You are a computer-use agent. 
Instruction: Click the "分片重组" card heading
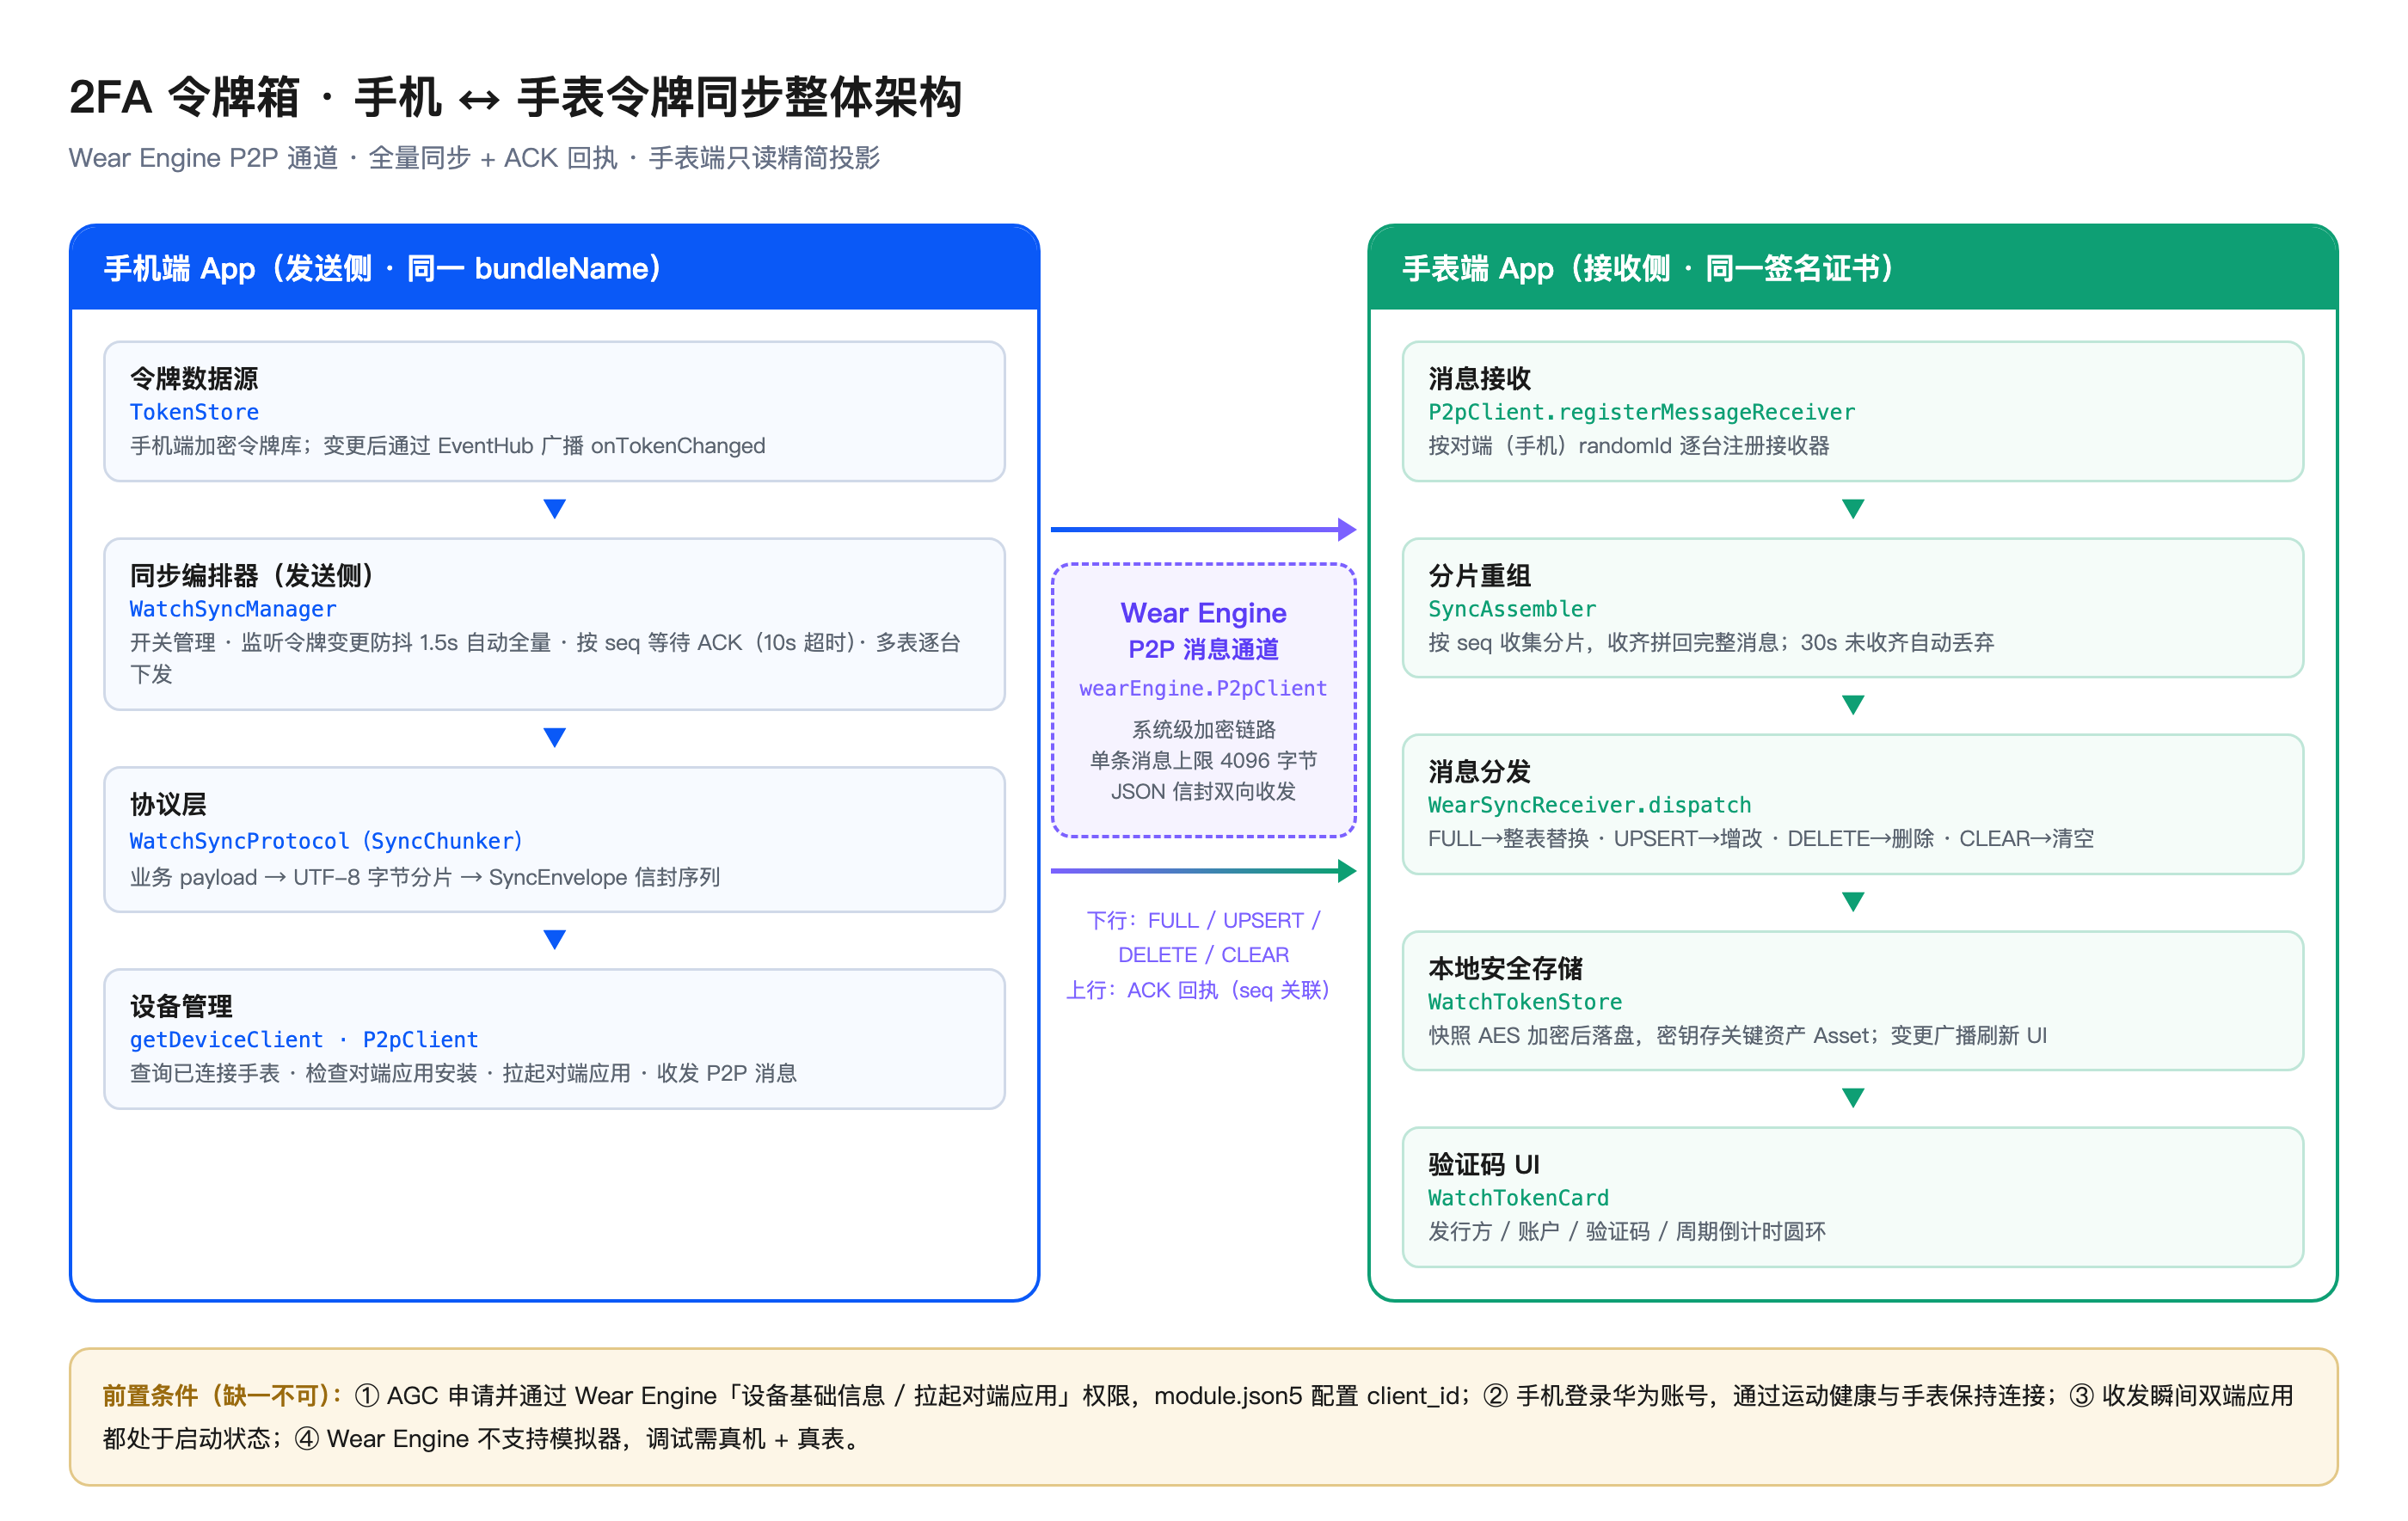1479,575
